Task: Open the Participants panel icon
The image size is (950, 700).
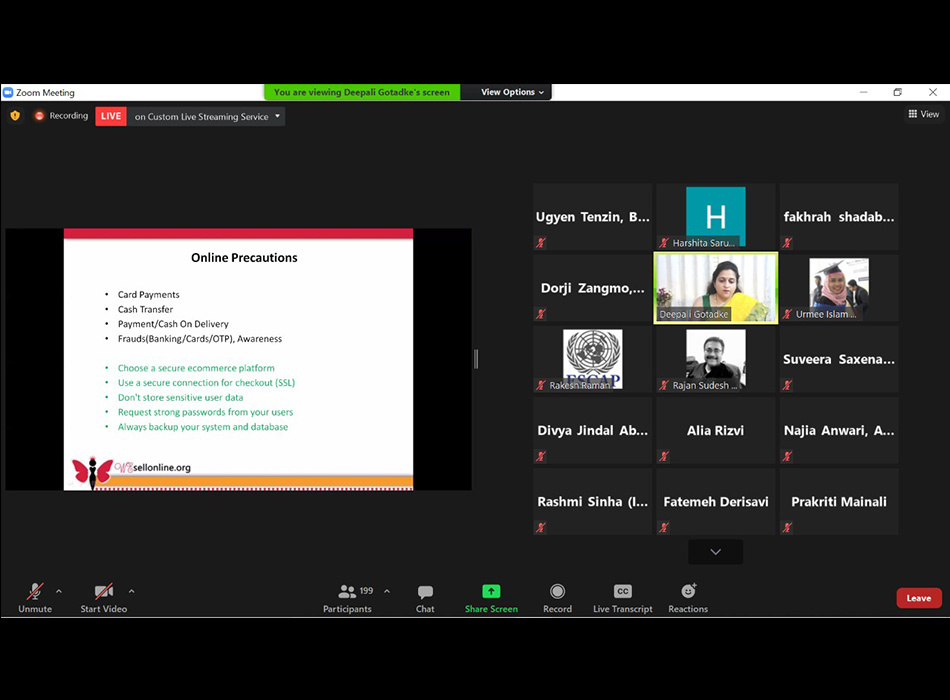Action: 347,591
